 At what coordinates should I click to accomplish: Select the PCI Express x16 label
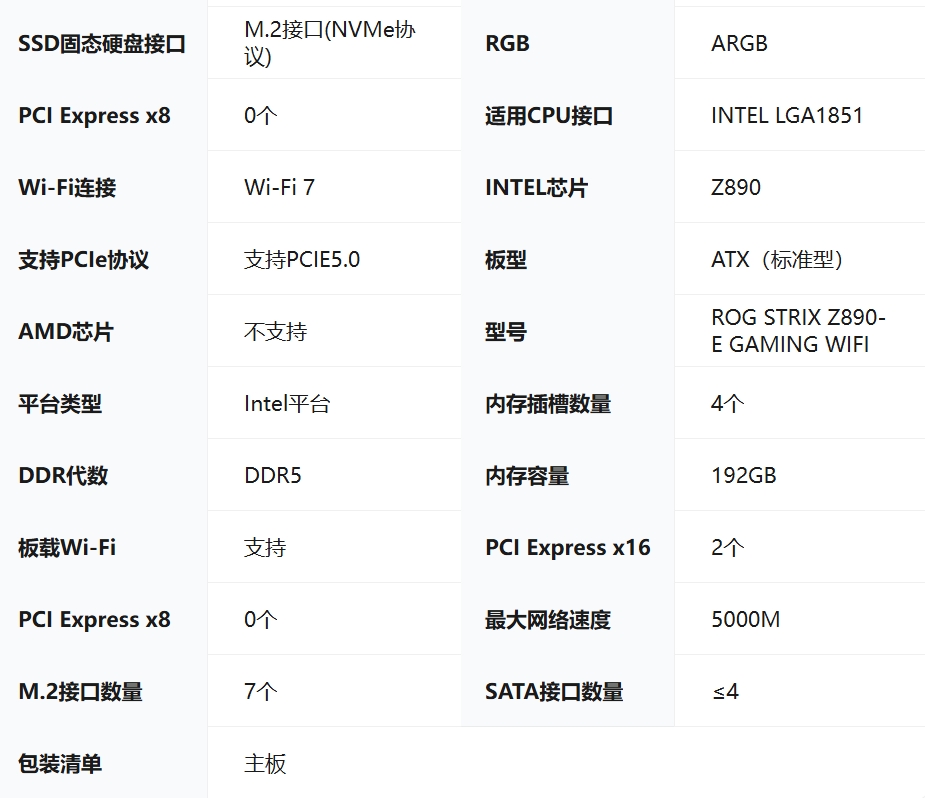(x=568, y=548)
